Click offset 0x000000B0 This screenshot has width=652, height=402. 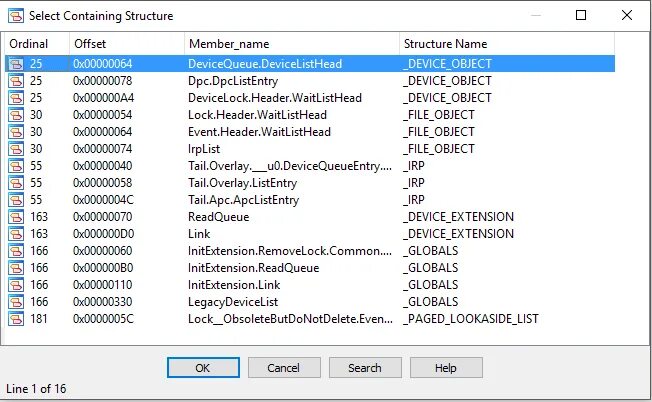coord(103,268)
